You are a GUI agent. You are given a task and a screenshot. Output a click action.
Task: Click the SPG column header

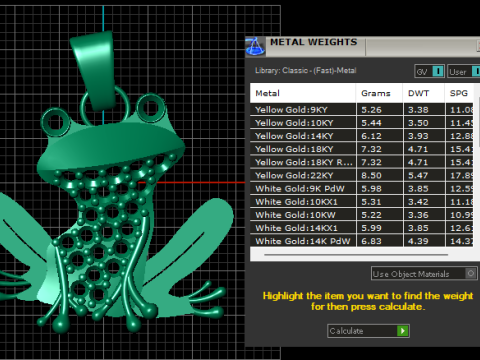pyautogui.click(x=459, y=93)
